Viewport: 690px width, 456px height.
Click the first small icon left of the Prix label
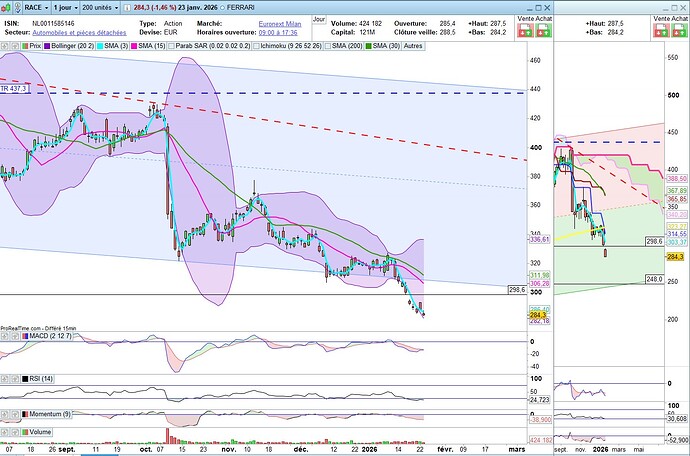(4, 46)
